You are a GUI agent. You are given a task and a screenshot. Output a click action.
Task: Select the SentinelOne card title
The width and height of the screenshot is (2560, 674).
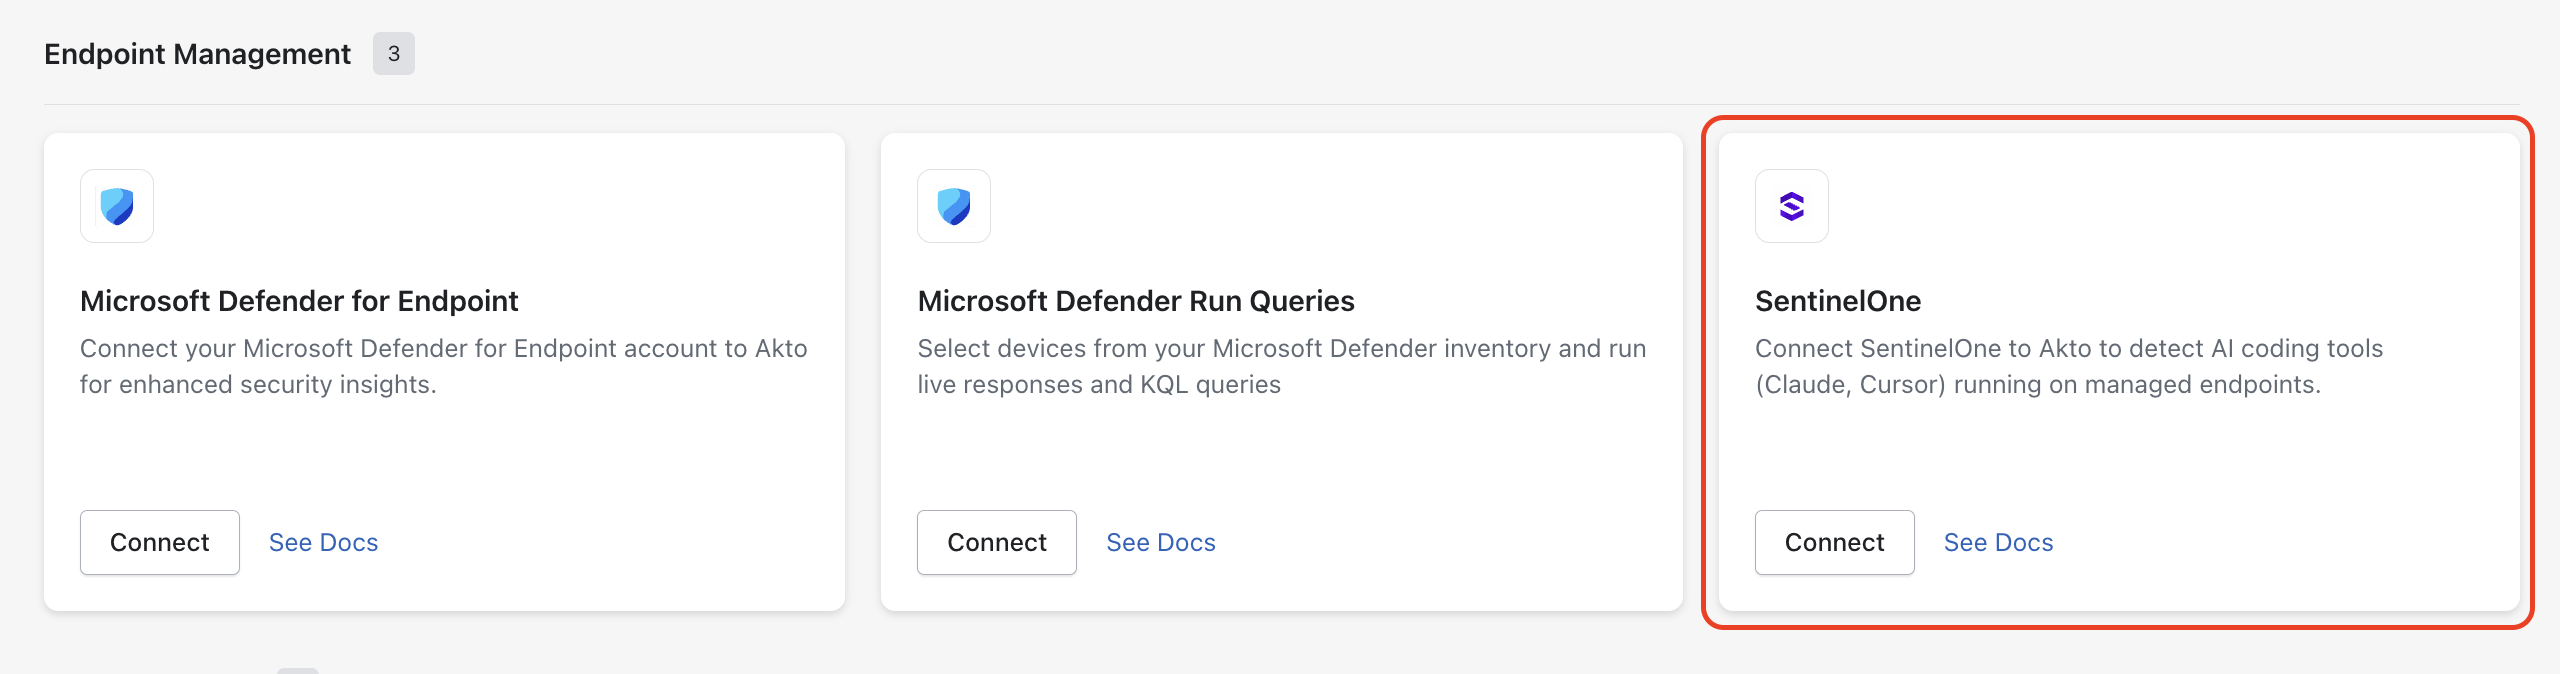pos(1838,301)
